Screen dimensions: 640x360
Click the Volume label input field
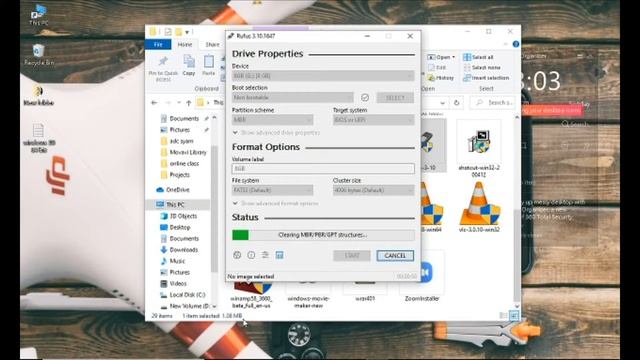(323, 169)
